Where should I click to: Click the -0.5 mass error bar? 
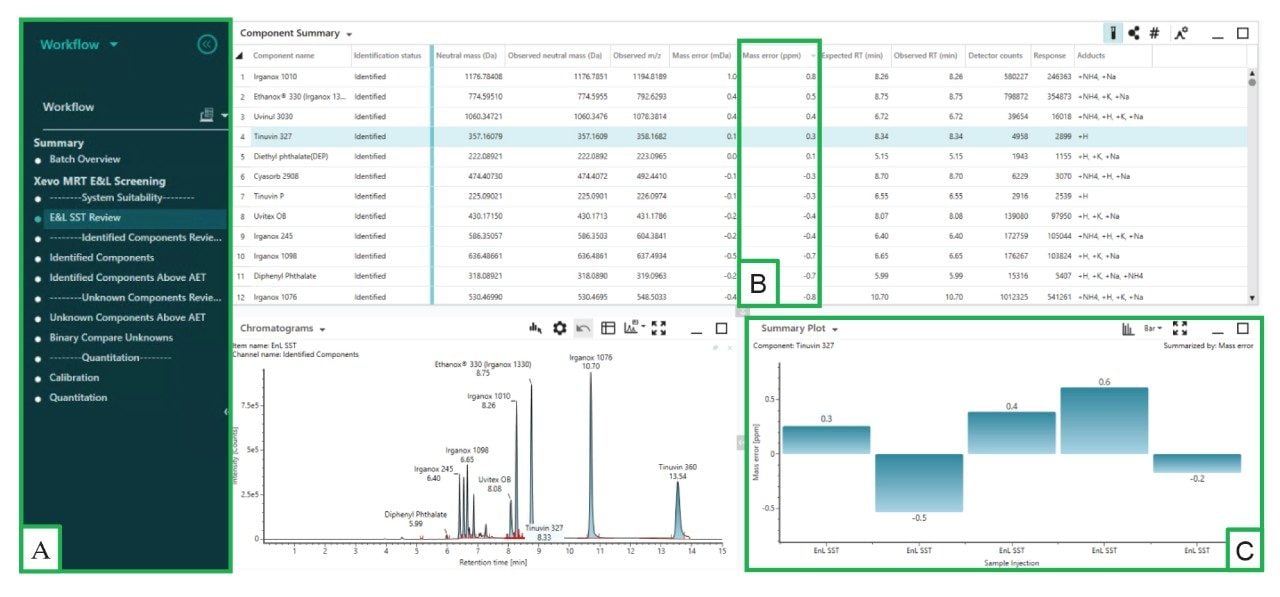(x=919, y=483)
